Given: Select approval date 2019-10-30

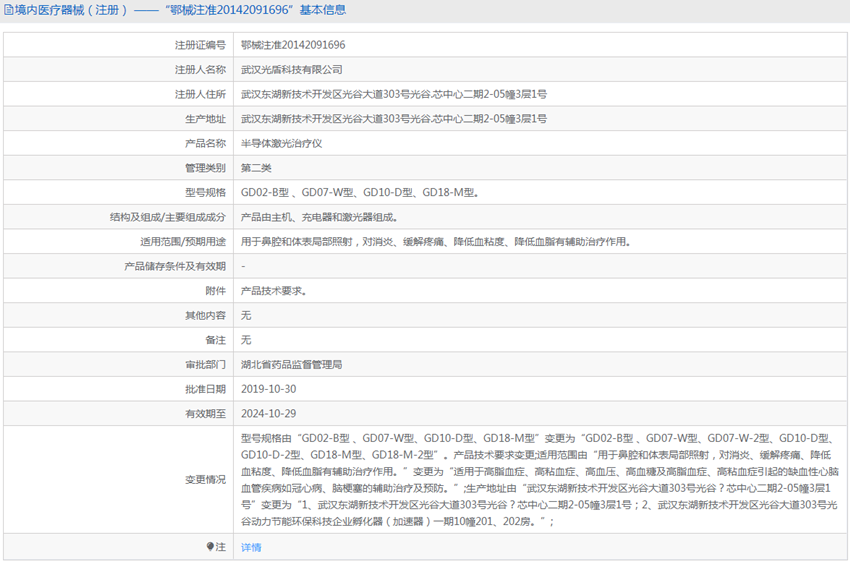Looking at the screenshot, I should point(268,389).
